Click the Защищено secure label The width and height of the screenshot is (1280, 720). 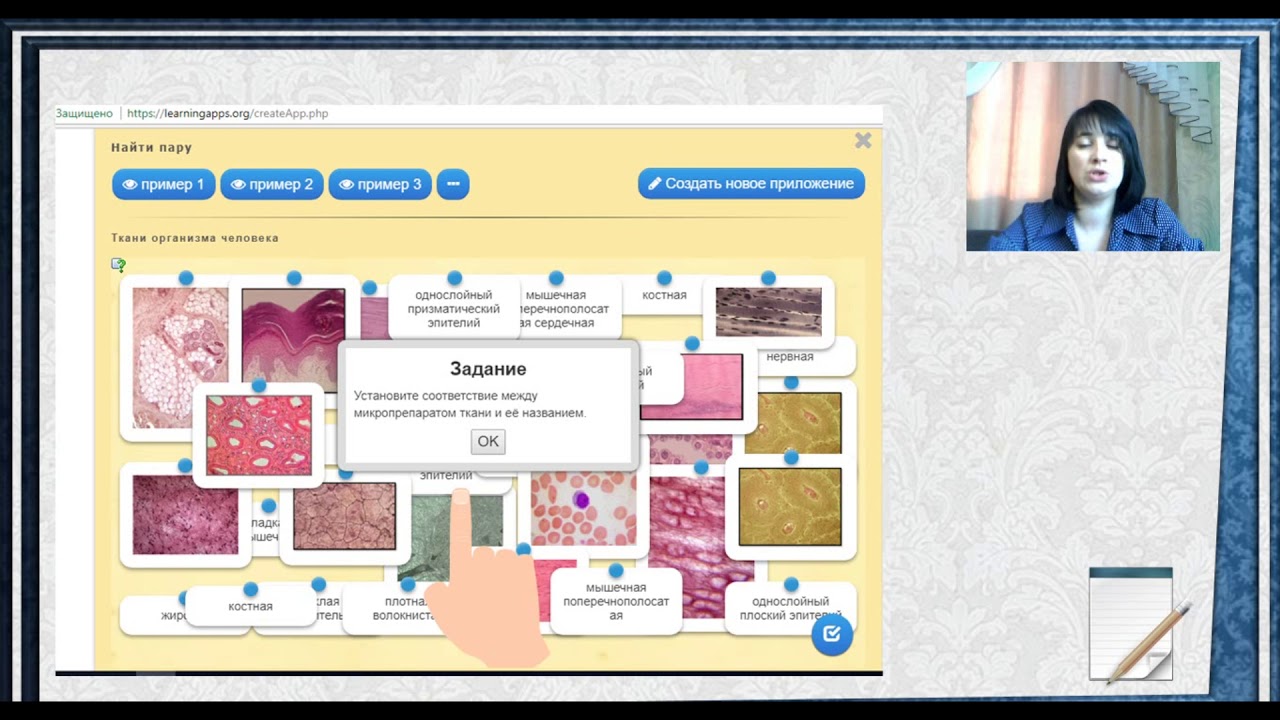click(x=84, y=113)
